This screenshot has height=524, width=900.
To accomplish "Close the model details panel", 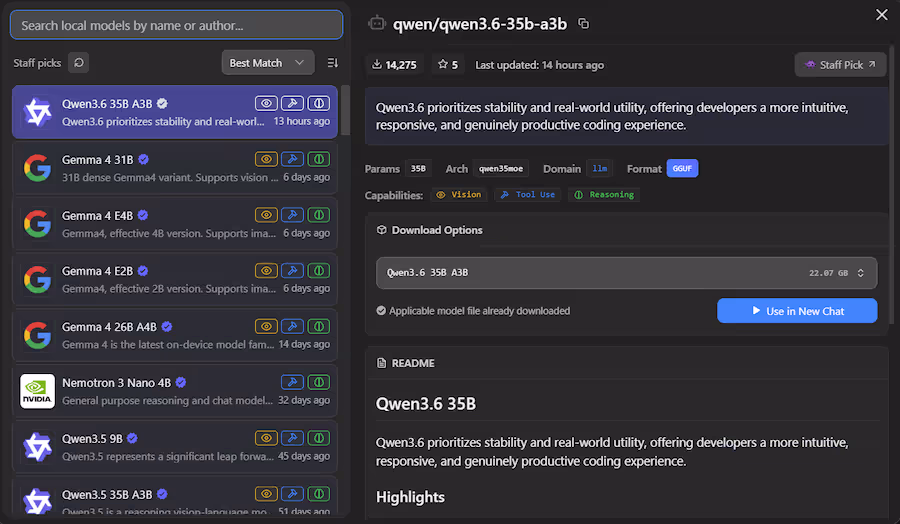I will click(x=882, y=15).
